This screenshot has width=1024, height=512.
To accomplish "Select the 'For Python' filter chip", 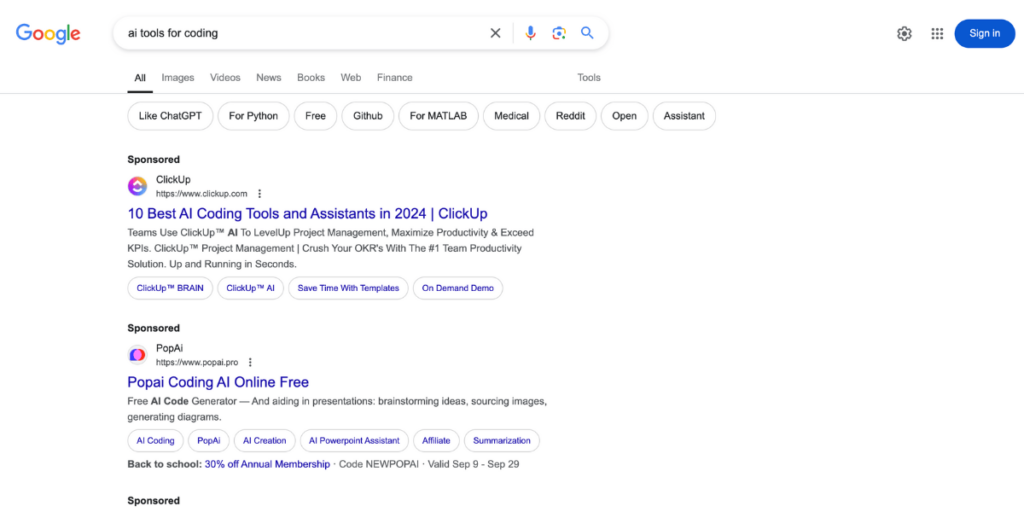I will tap(253, 116).
